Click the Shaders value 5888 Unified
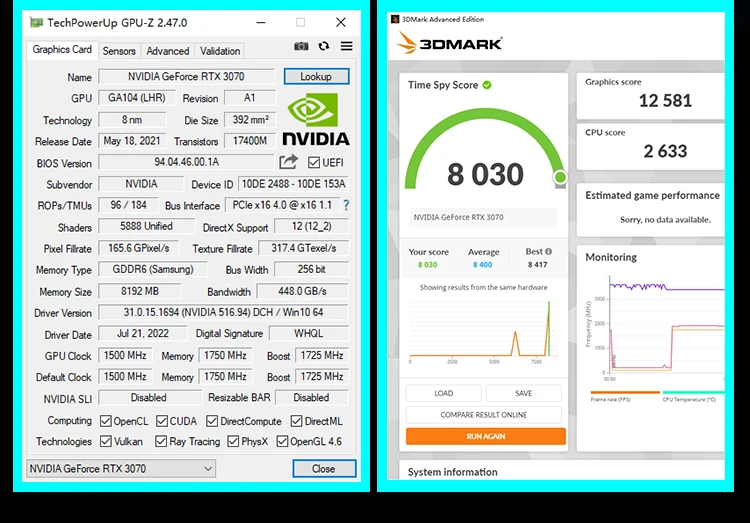Screen dimensions: 750x523 pos(146,226)
